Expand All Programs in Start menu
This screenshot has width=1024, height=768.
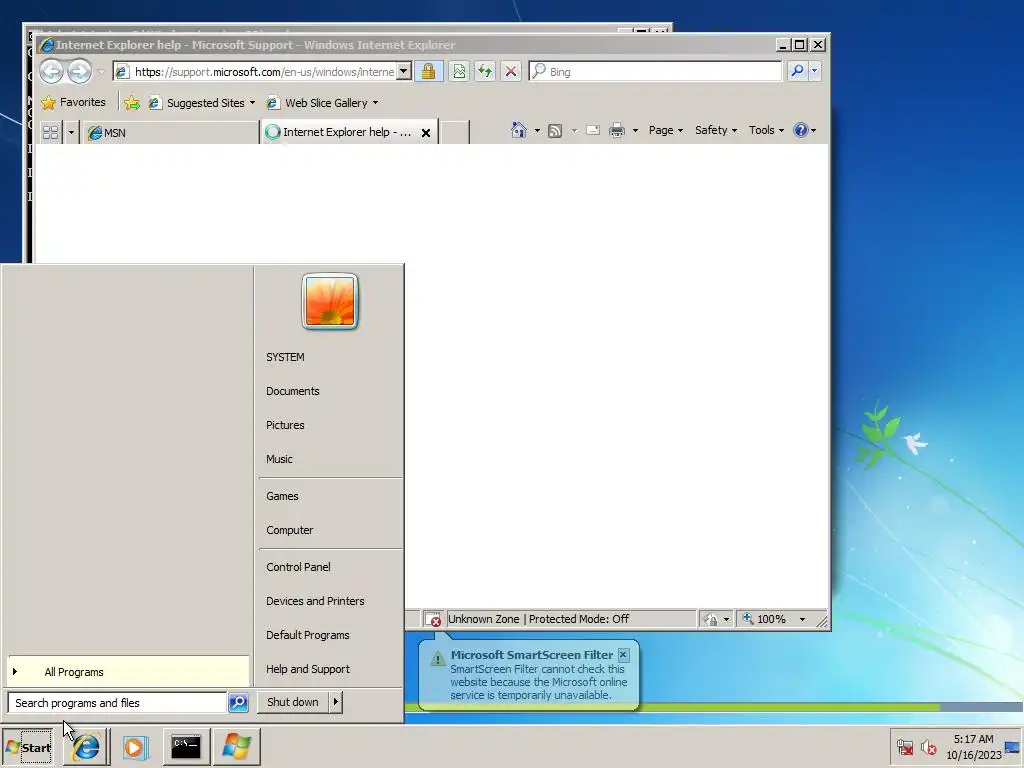point(129,672)
